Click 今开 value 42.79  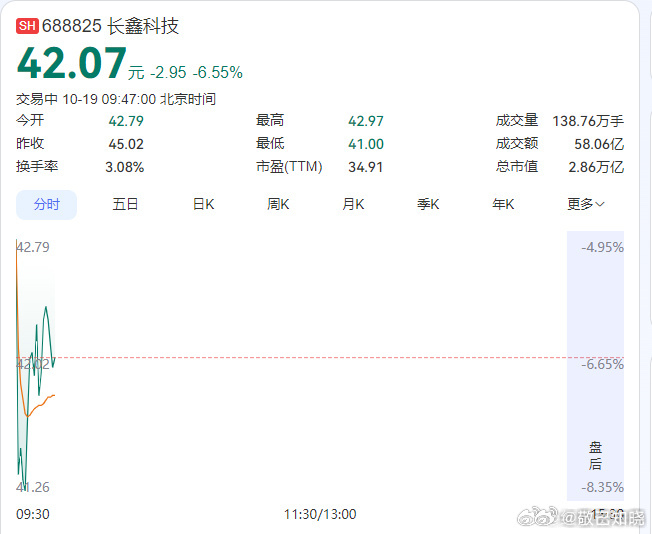coord(126,121)
